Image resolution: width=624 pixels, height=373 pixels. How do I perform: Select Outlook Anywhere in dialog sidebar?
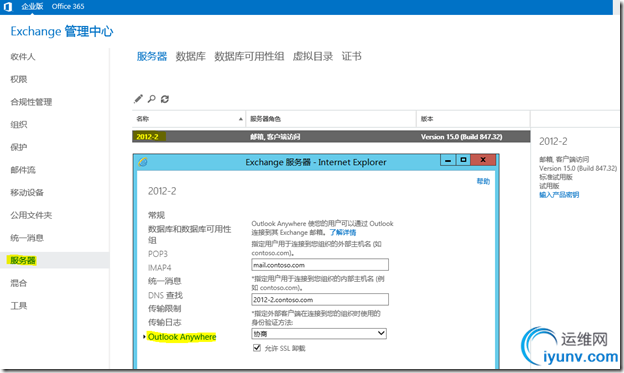pyautogui.click(x=182, y=337)
